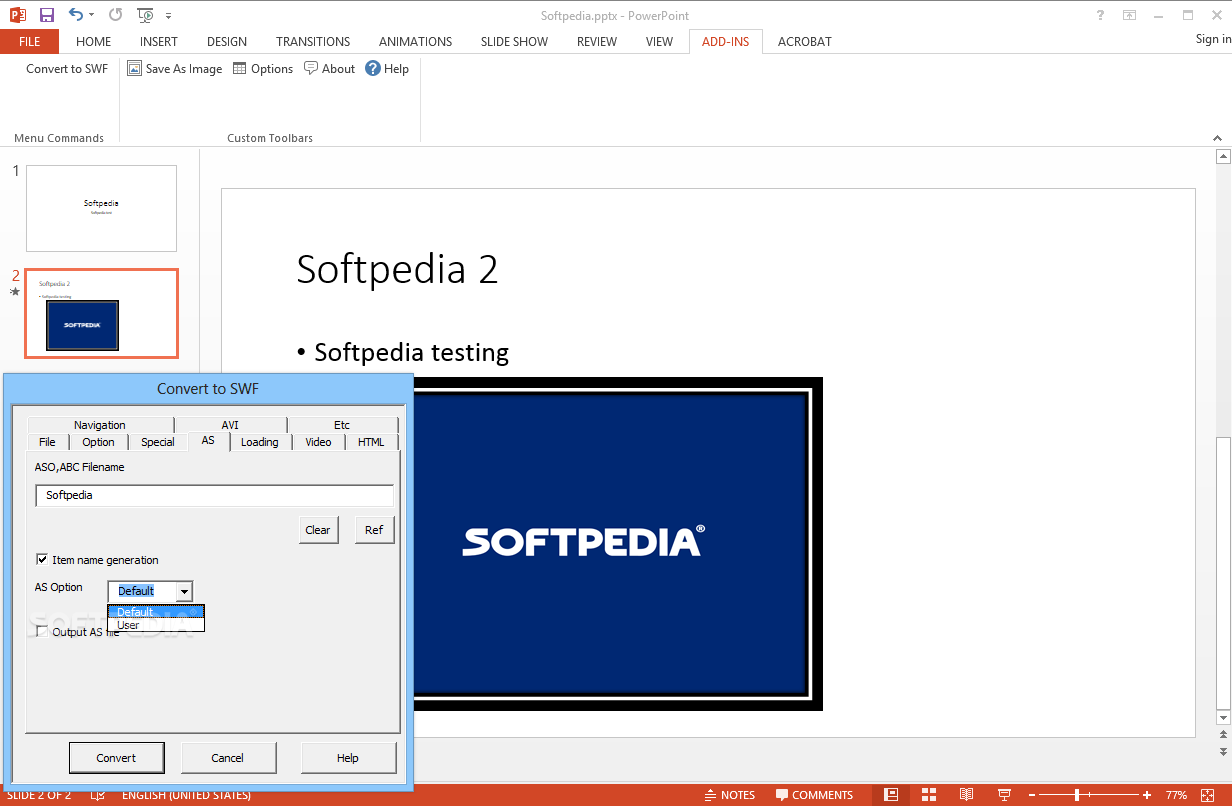This screenshot has height=806, width=1232.
Task: Start Slide Show from status bar icon
Action: click(1003, 795)
